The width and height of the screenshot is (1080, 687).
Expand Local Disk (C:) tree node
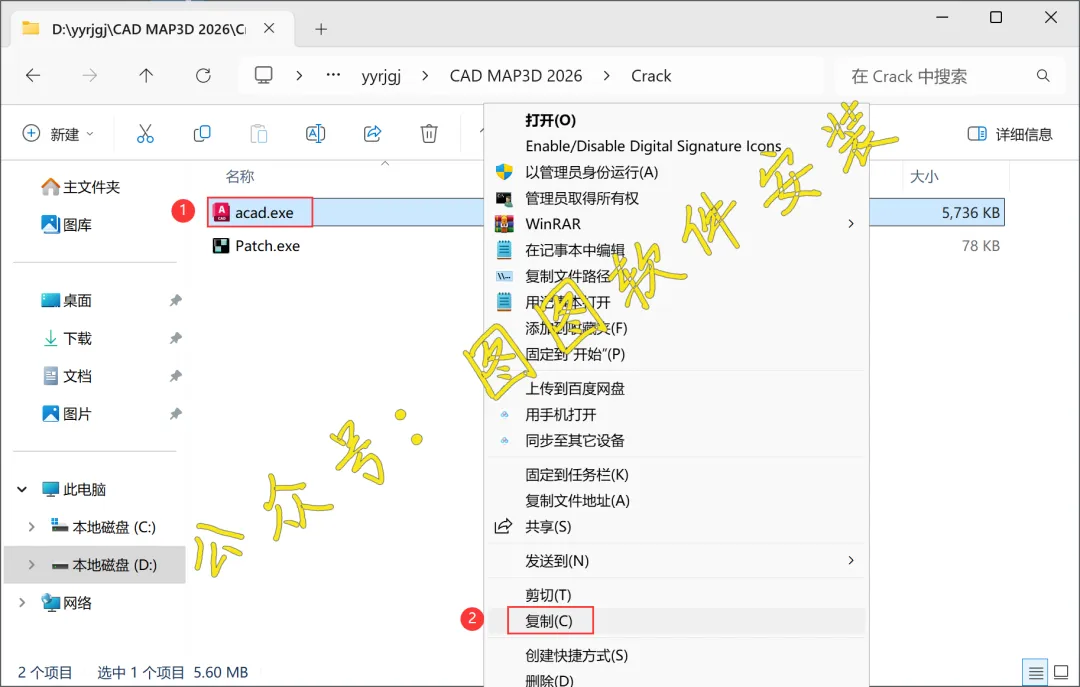click(31, 527)
